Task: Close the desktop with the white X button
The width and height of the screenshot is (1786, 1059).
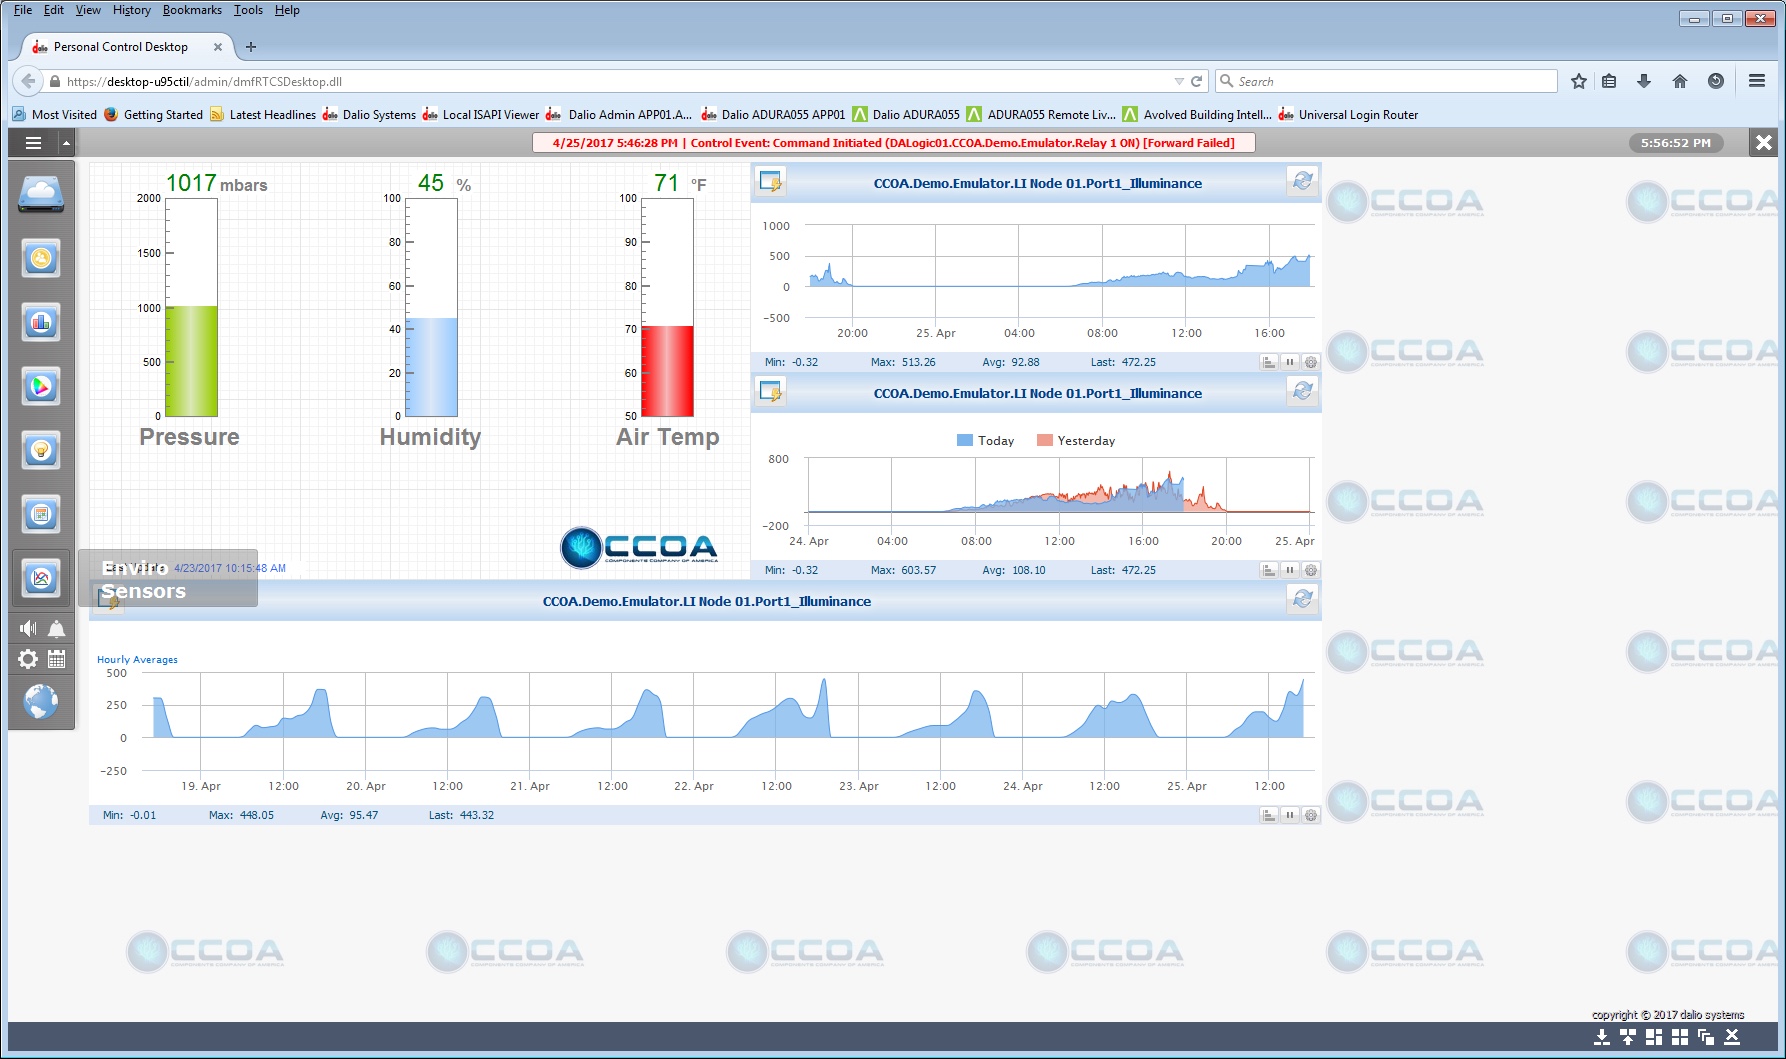Action: point(1764,143)
